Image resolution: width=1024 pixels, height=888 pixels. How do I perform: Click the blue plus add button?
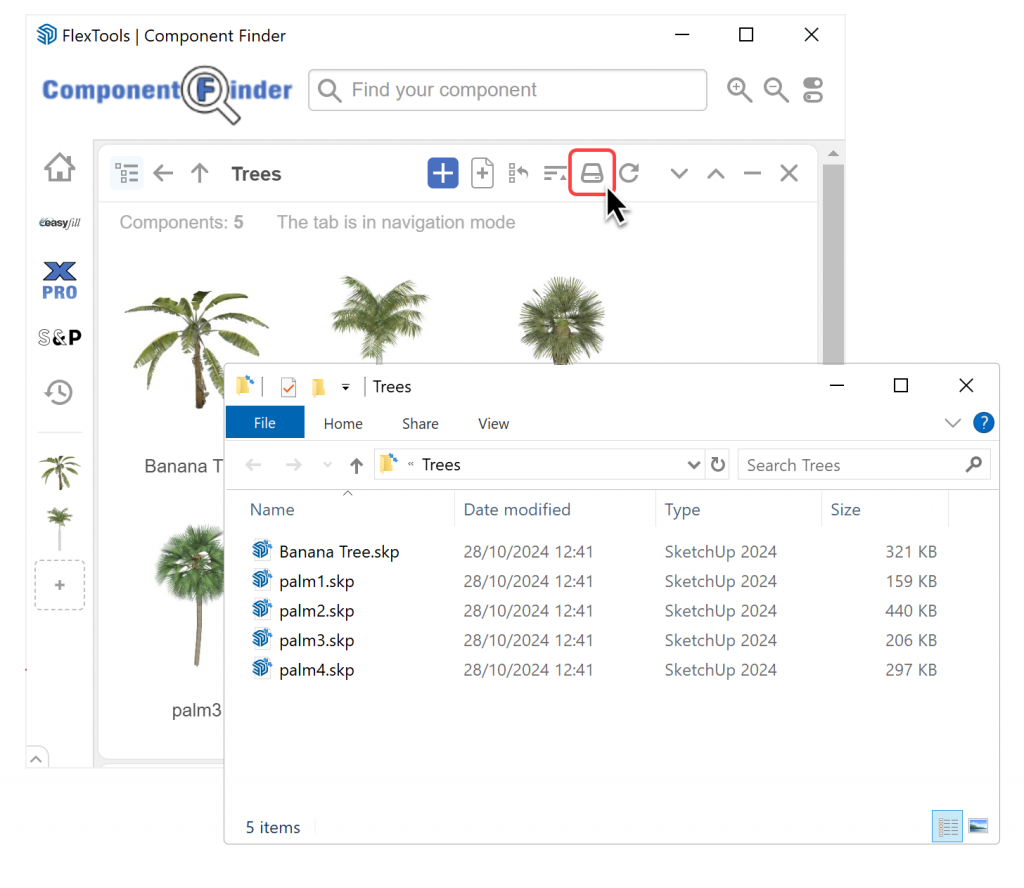click(443, 174)
